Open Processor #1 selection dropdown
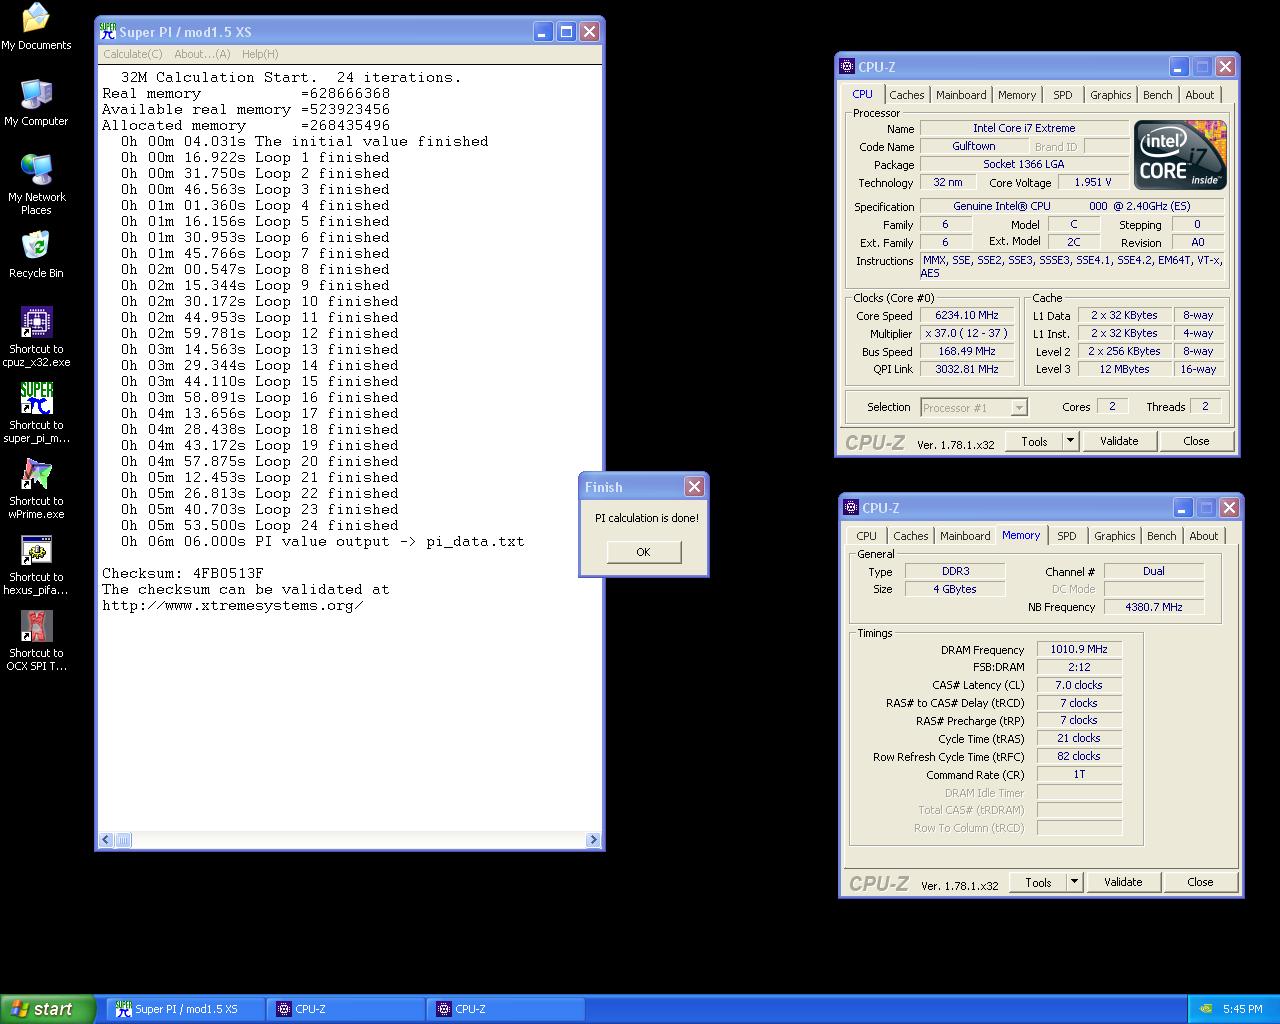 point(973,407)
